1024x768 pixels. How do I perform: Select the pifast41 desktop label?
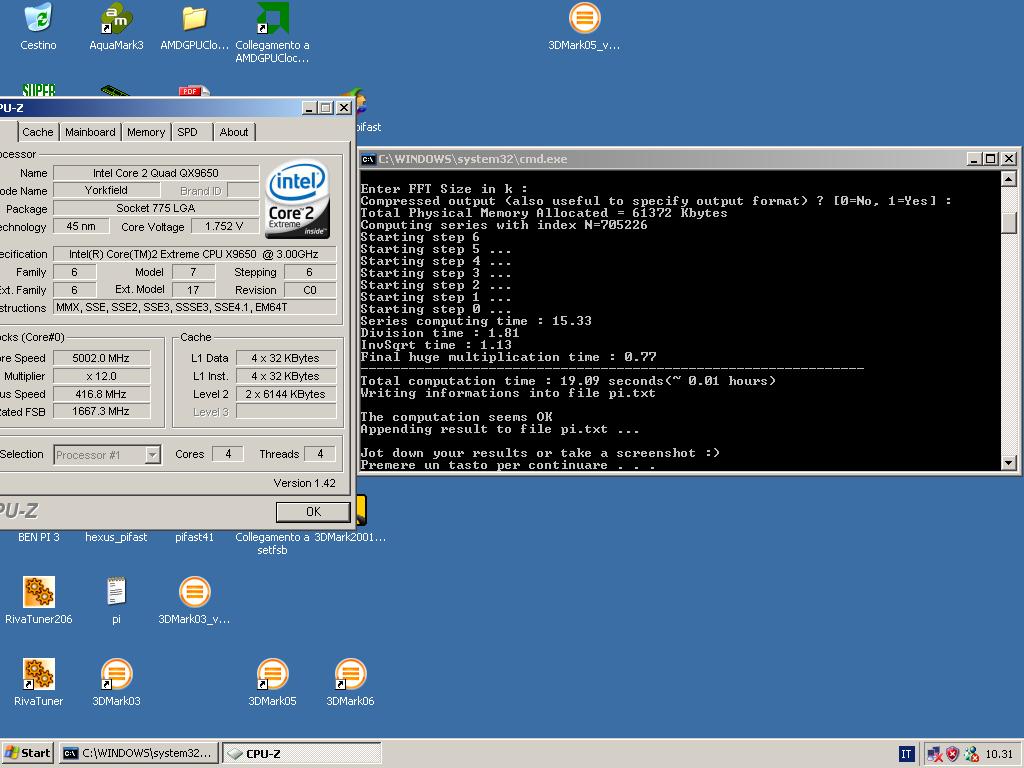tap(194, 537)
